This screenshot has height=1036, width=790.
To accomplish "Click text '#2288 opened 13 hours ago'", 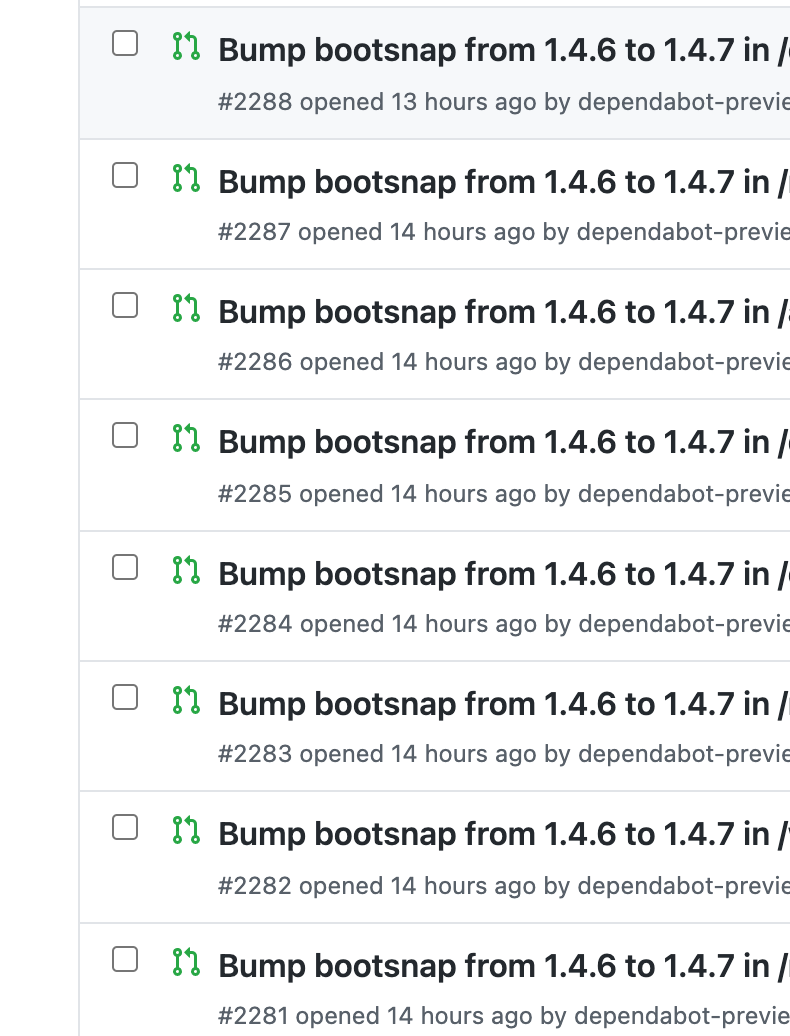I will (x=377, y=102).
